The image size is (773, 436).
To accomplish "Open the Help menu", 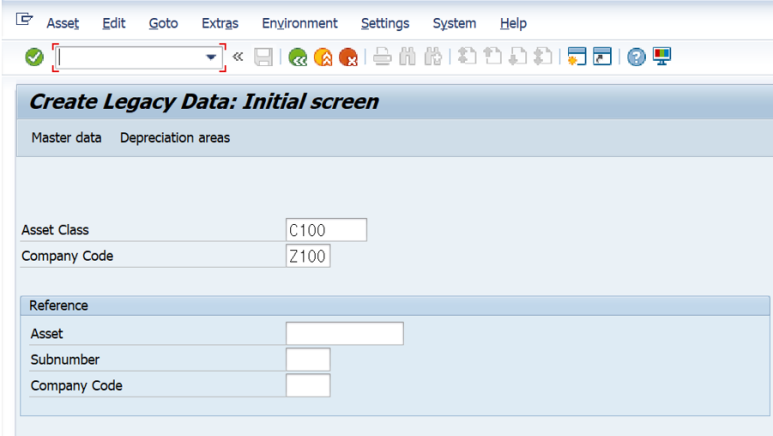I will point(513,23).
